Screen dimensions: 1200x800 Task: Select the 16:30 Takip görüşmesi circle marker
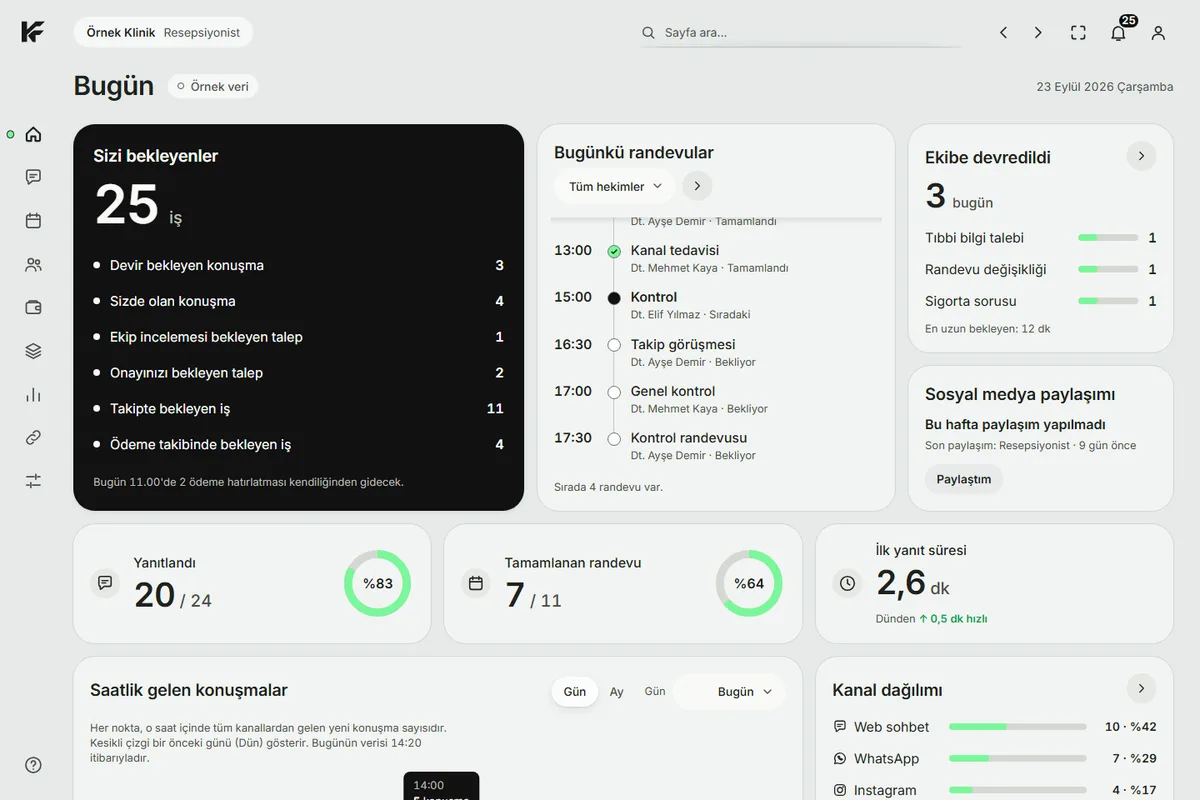614,345
